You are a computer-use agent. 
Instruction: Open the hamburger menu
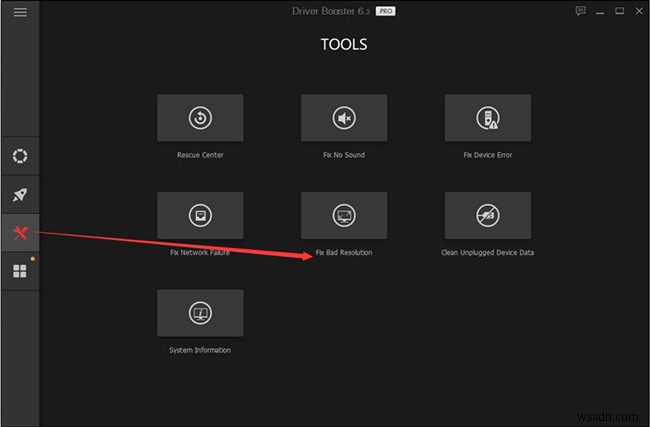coord(20,12)
